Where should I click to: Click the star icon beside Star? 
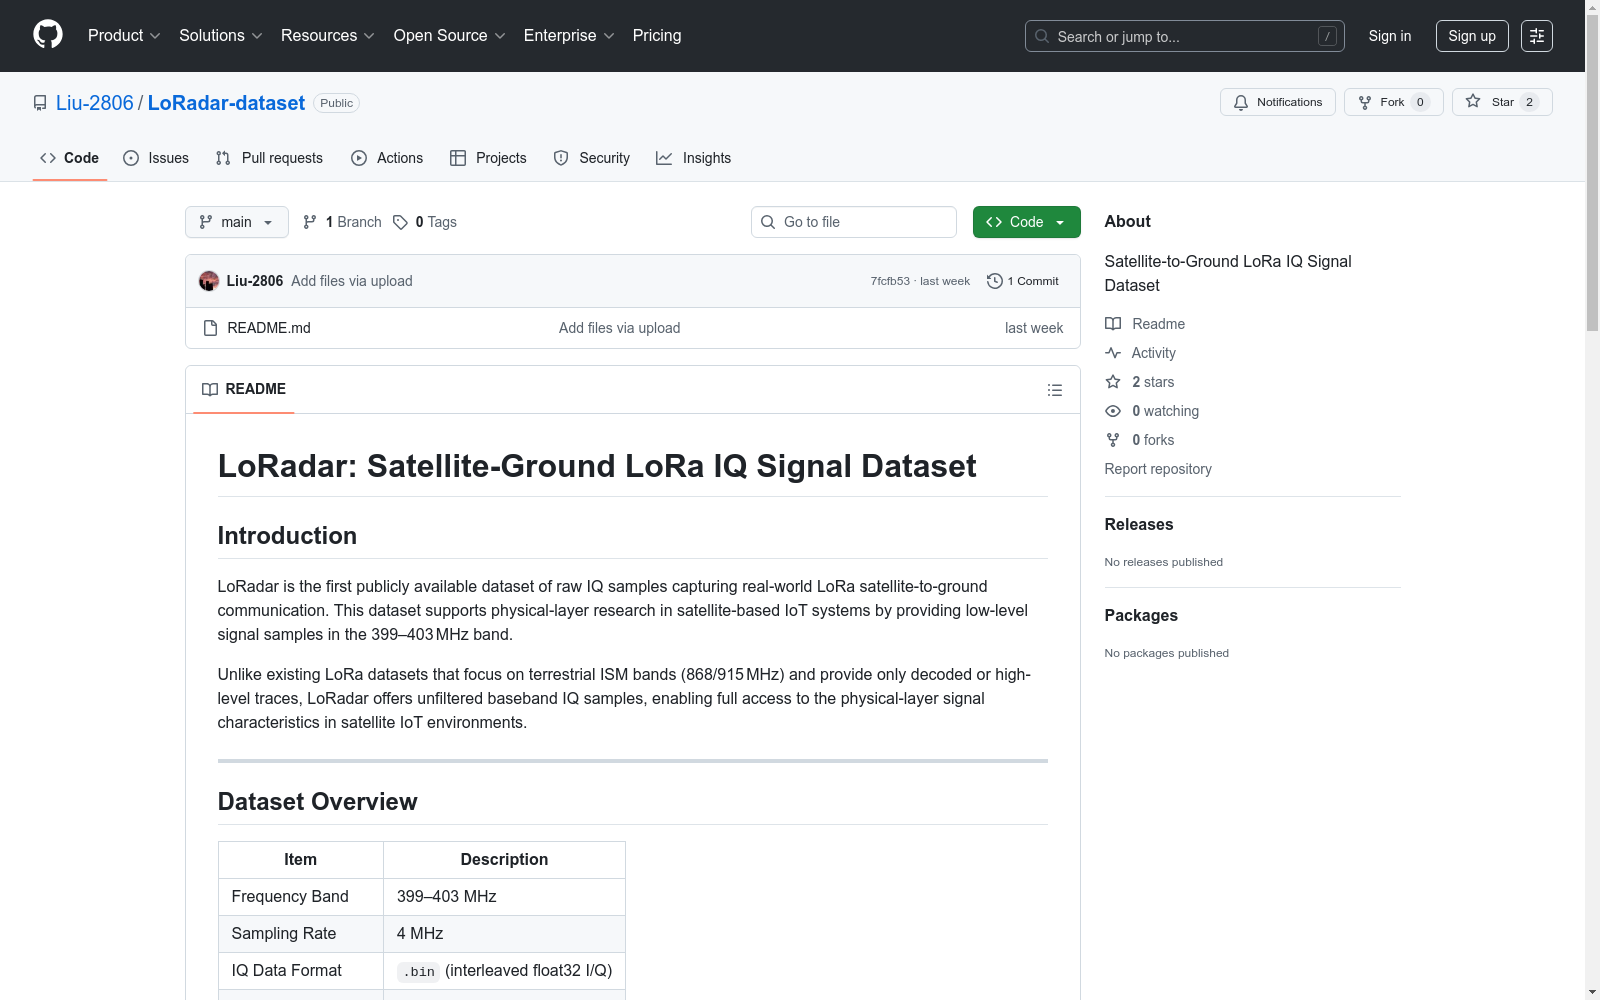(x=1473, y=102)
